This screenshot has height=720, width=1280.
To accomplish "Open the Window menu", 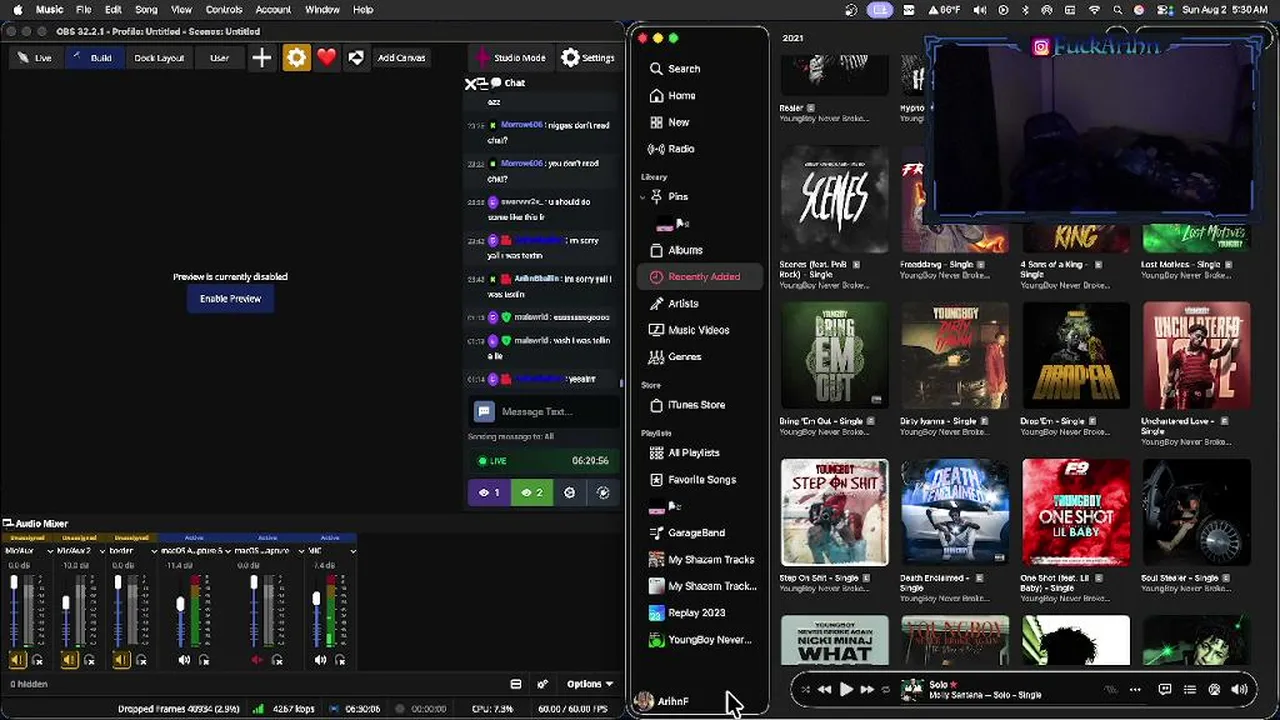I will point(322,10).
